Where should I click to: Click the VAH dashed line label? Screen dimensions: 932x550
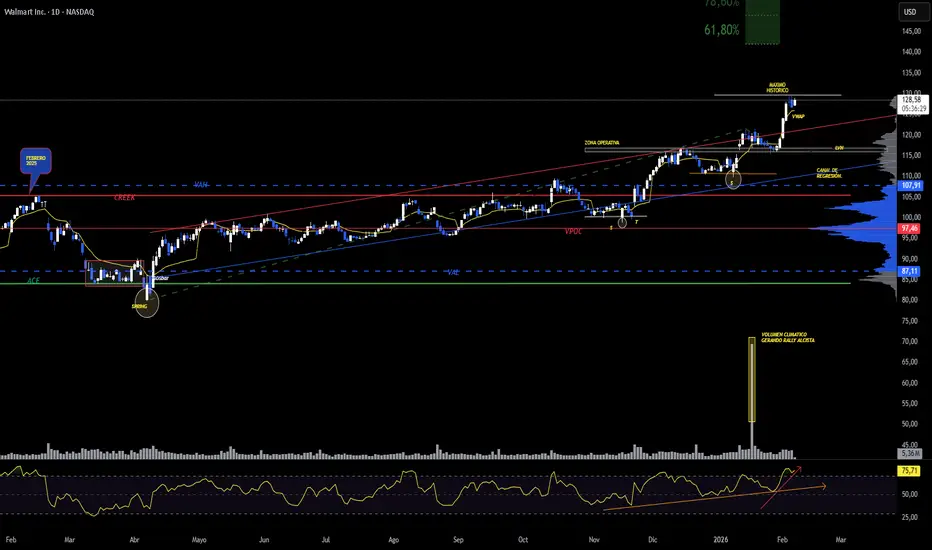coord(201,185)
